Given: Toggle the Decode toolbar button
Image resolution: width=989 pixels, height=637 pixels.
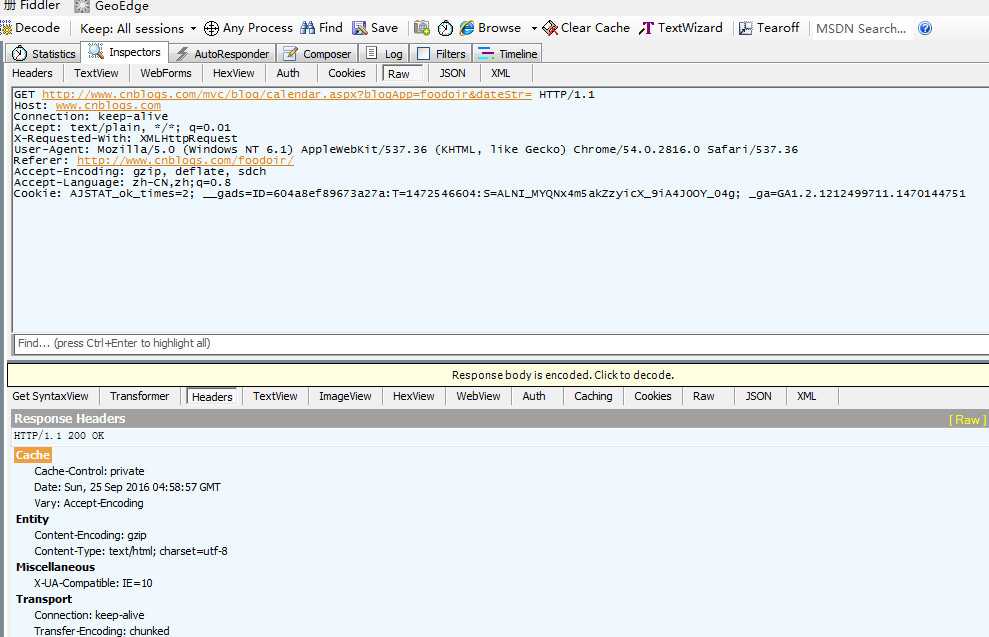Looking at the screenshot, I should point(30,28).
